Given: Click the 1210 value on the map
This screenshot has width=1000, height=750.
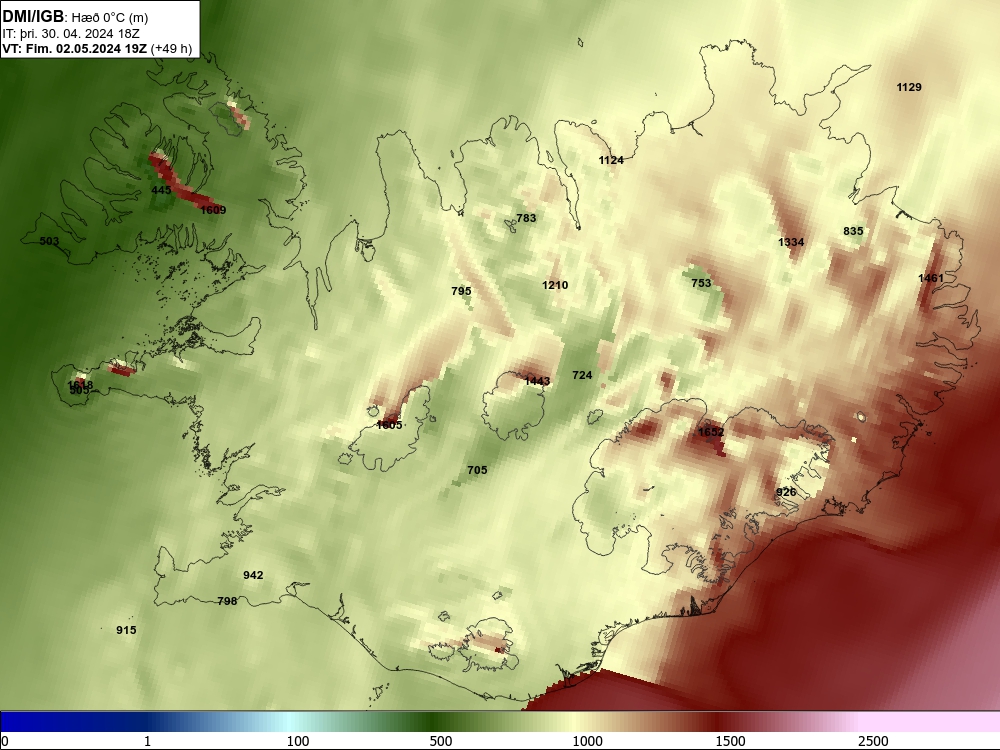Looking at the screenshot, I should [555, 285].
